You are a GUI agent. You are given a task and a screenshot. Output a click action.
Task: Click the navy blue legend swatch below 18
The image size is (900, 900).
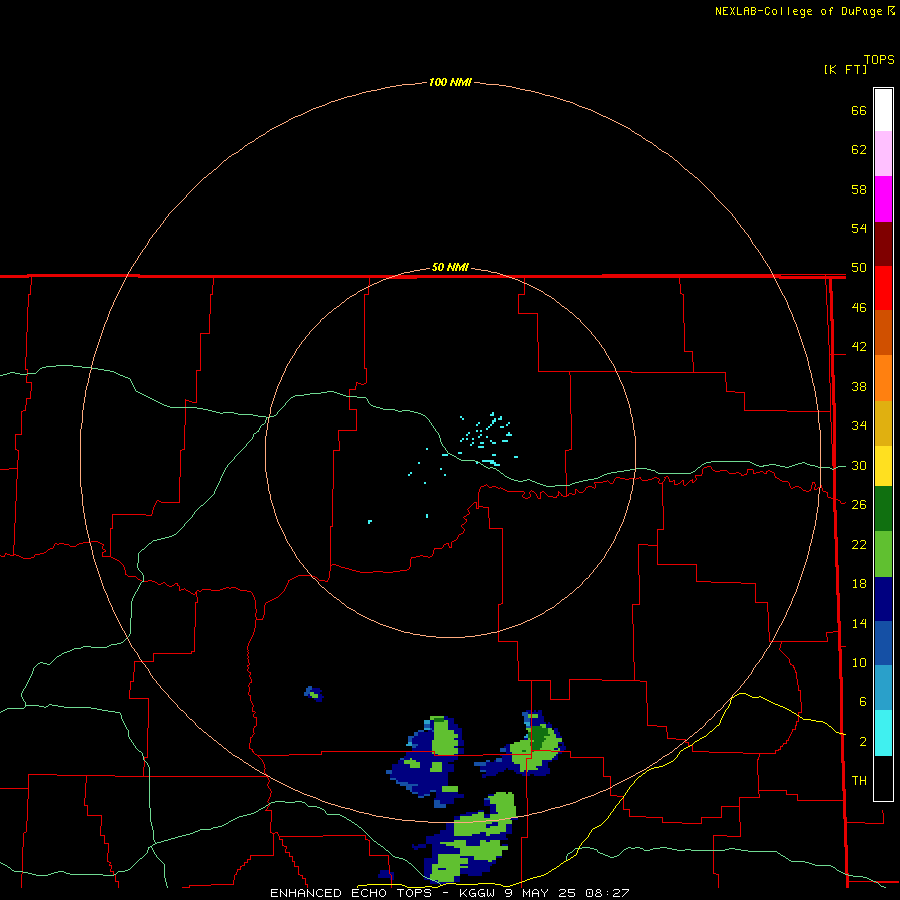click(x=883, y=599)
